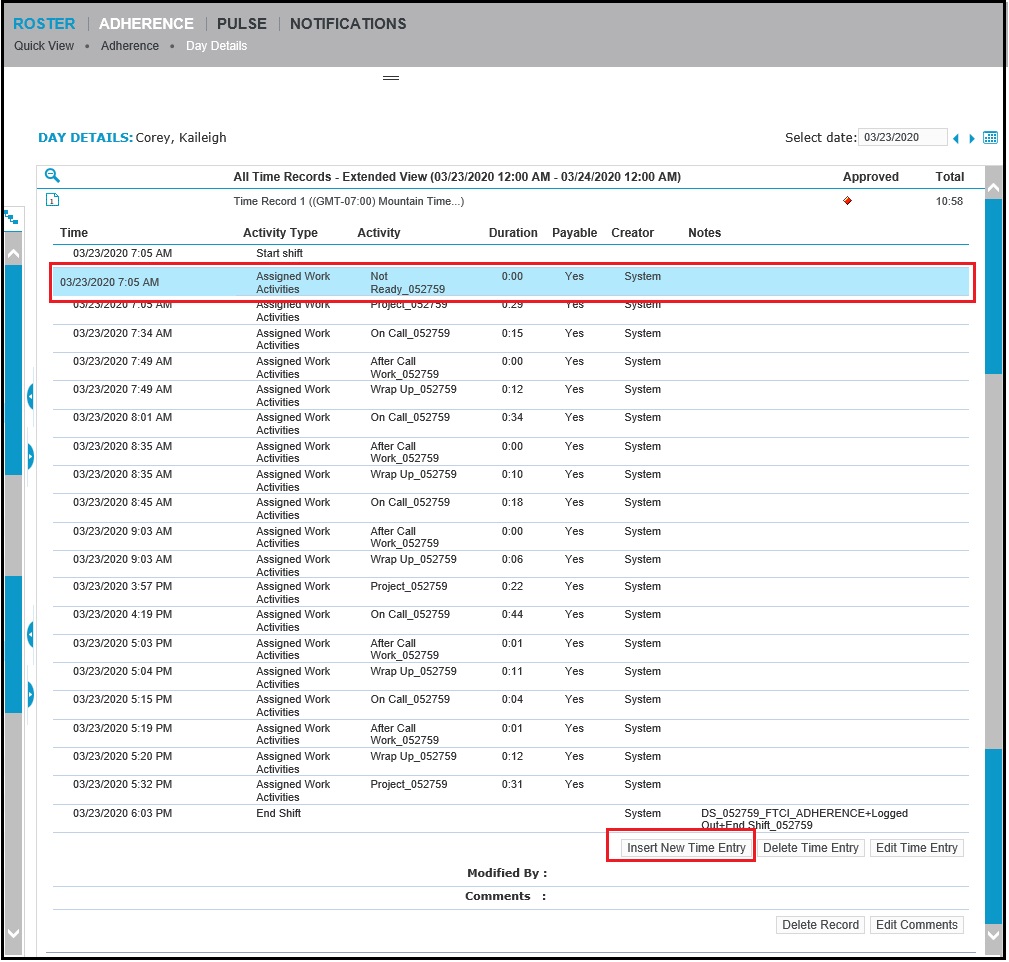Select the 9:03 AM After Call Work row

coord(510,537)
